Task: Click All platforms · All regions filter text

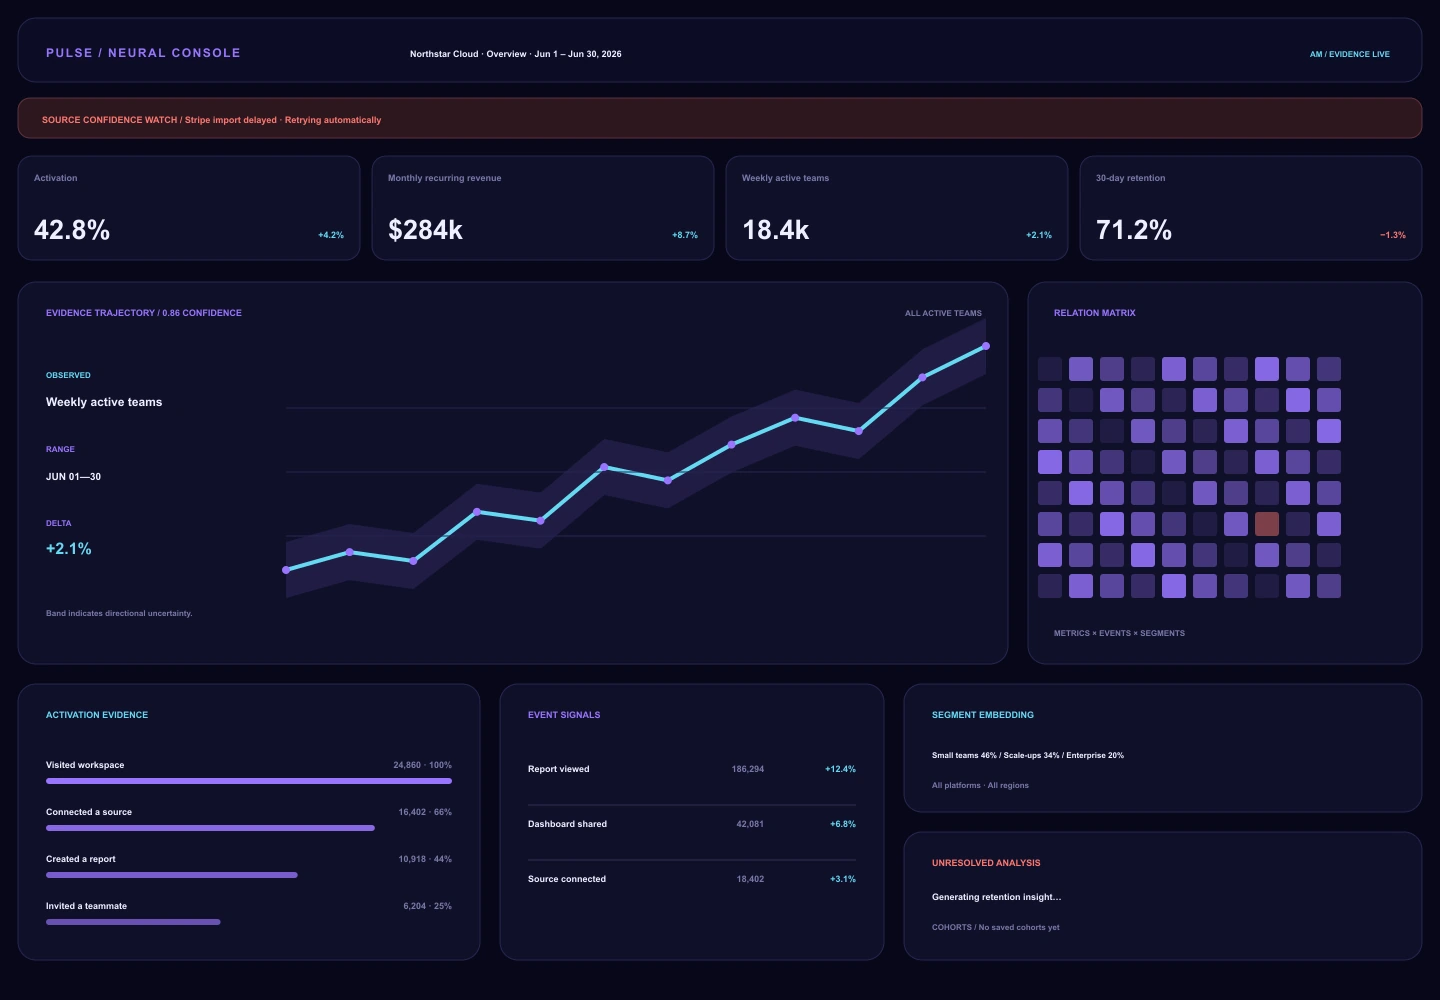Action: tap(980, 785)
